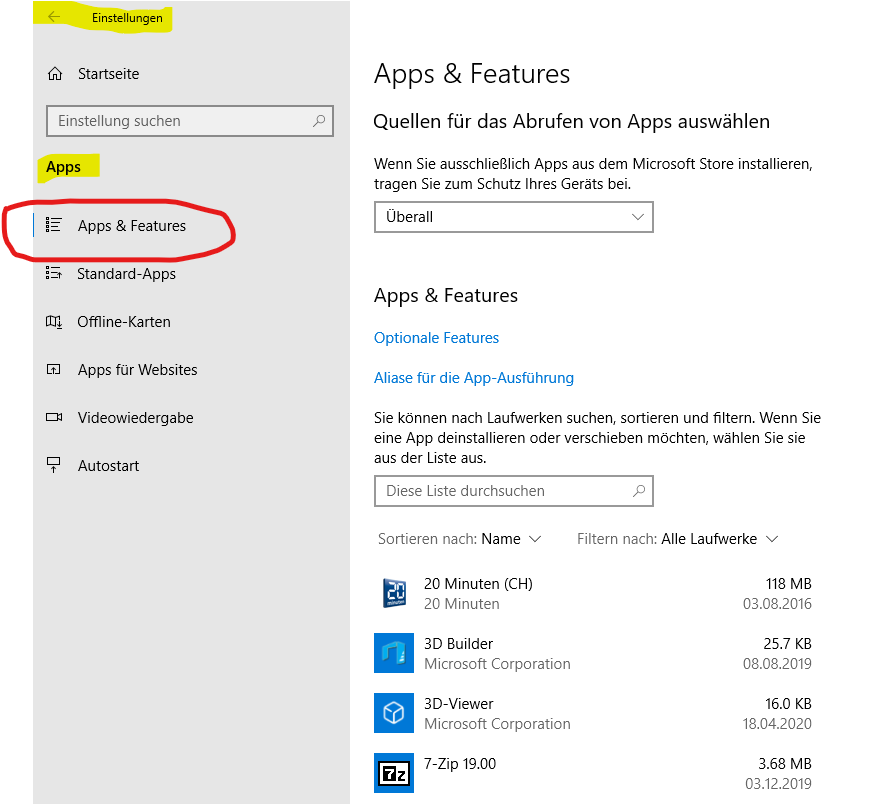Open the Überall app sources dropdown
Screen dimensions: 879x804
click(x=513, y=216)
